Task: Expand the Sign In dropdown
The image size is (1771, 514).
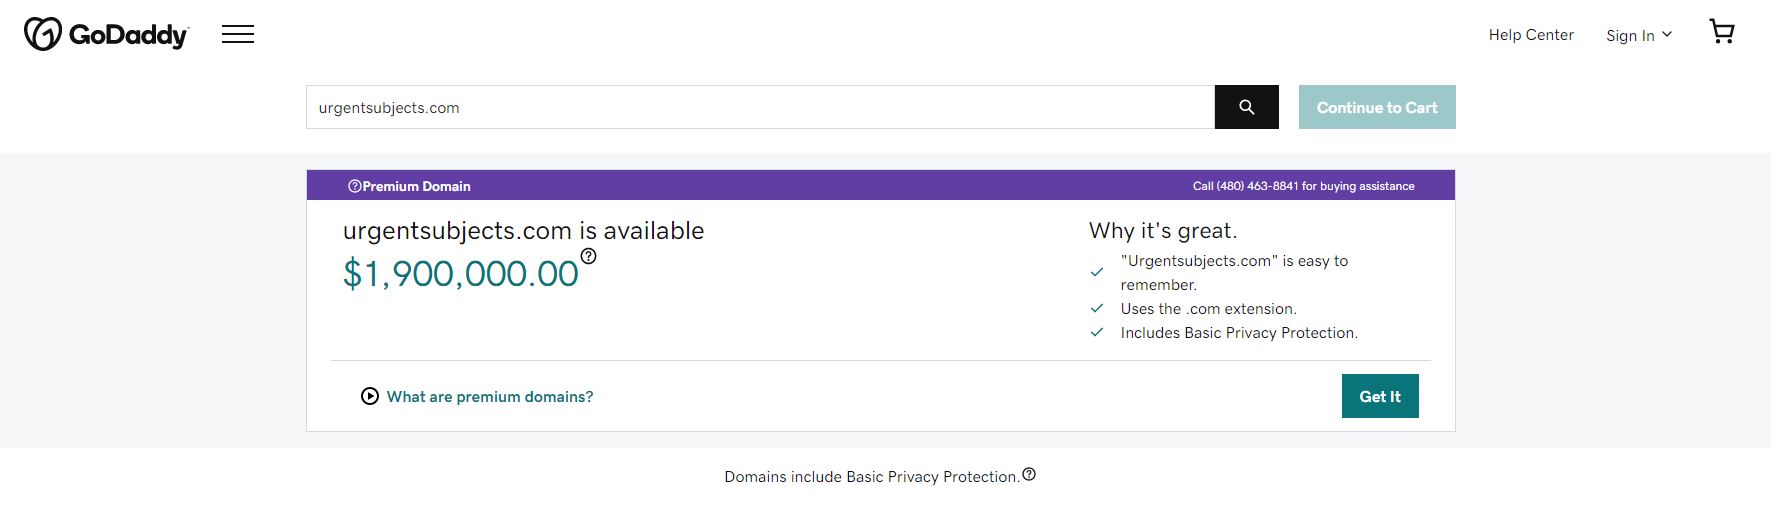Action: 1630,35
